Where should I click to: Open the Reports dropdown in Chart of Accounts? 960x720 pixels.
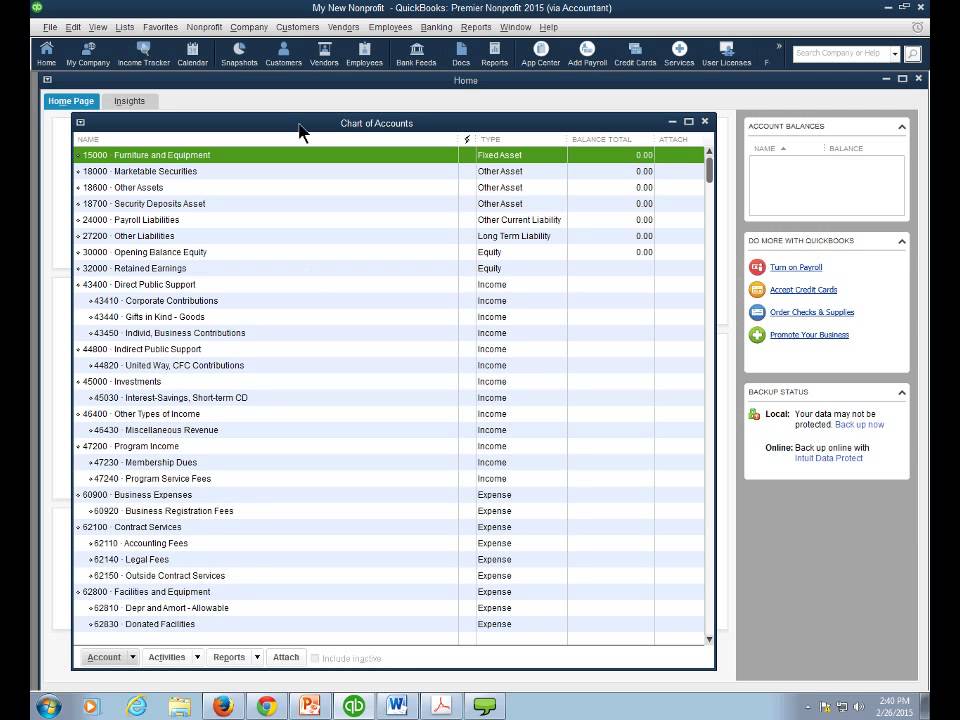tap(235, 657)
